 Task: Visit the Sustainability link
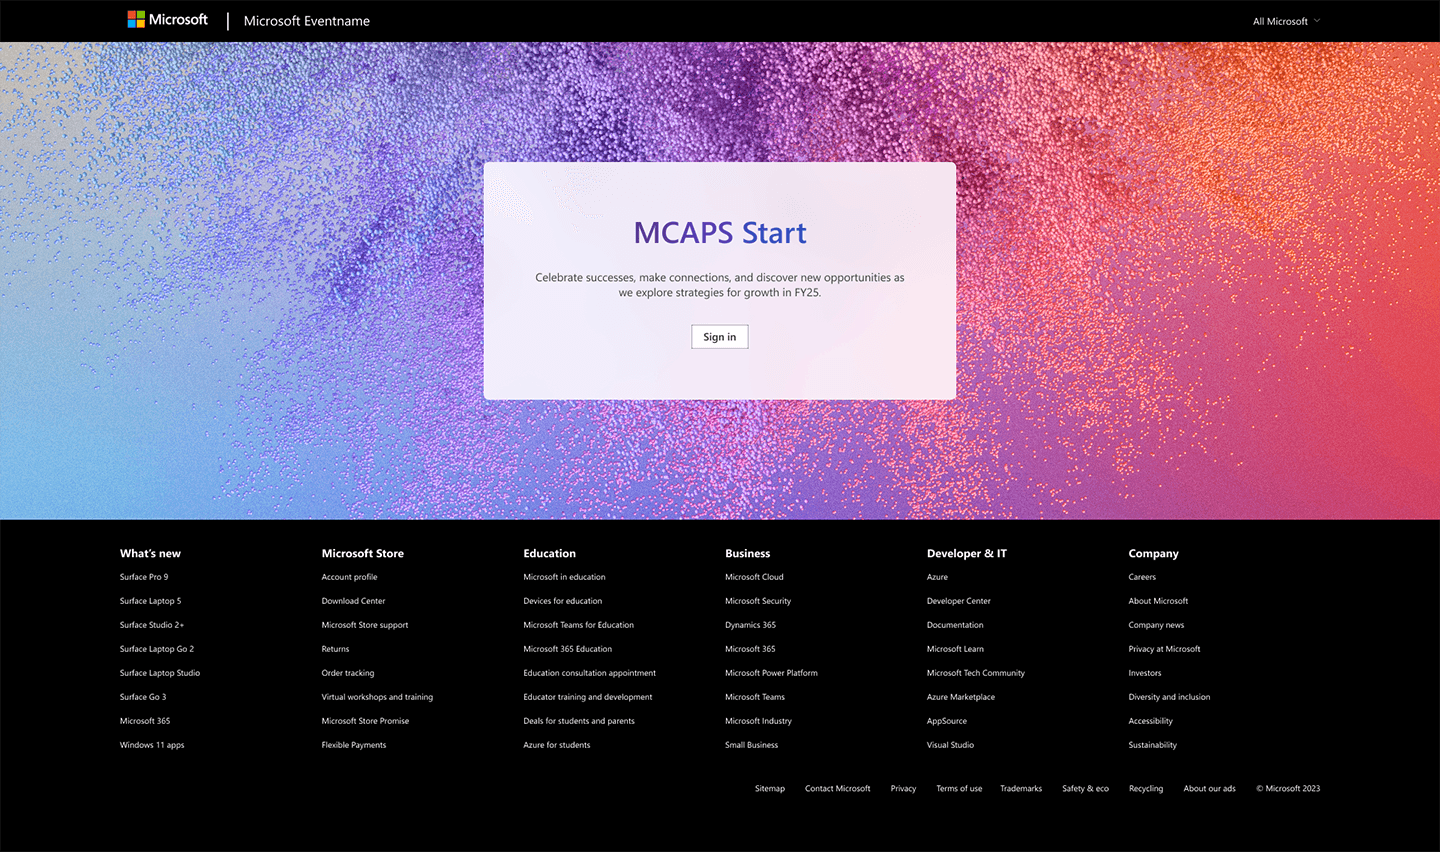click(1152, 745)
